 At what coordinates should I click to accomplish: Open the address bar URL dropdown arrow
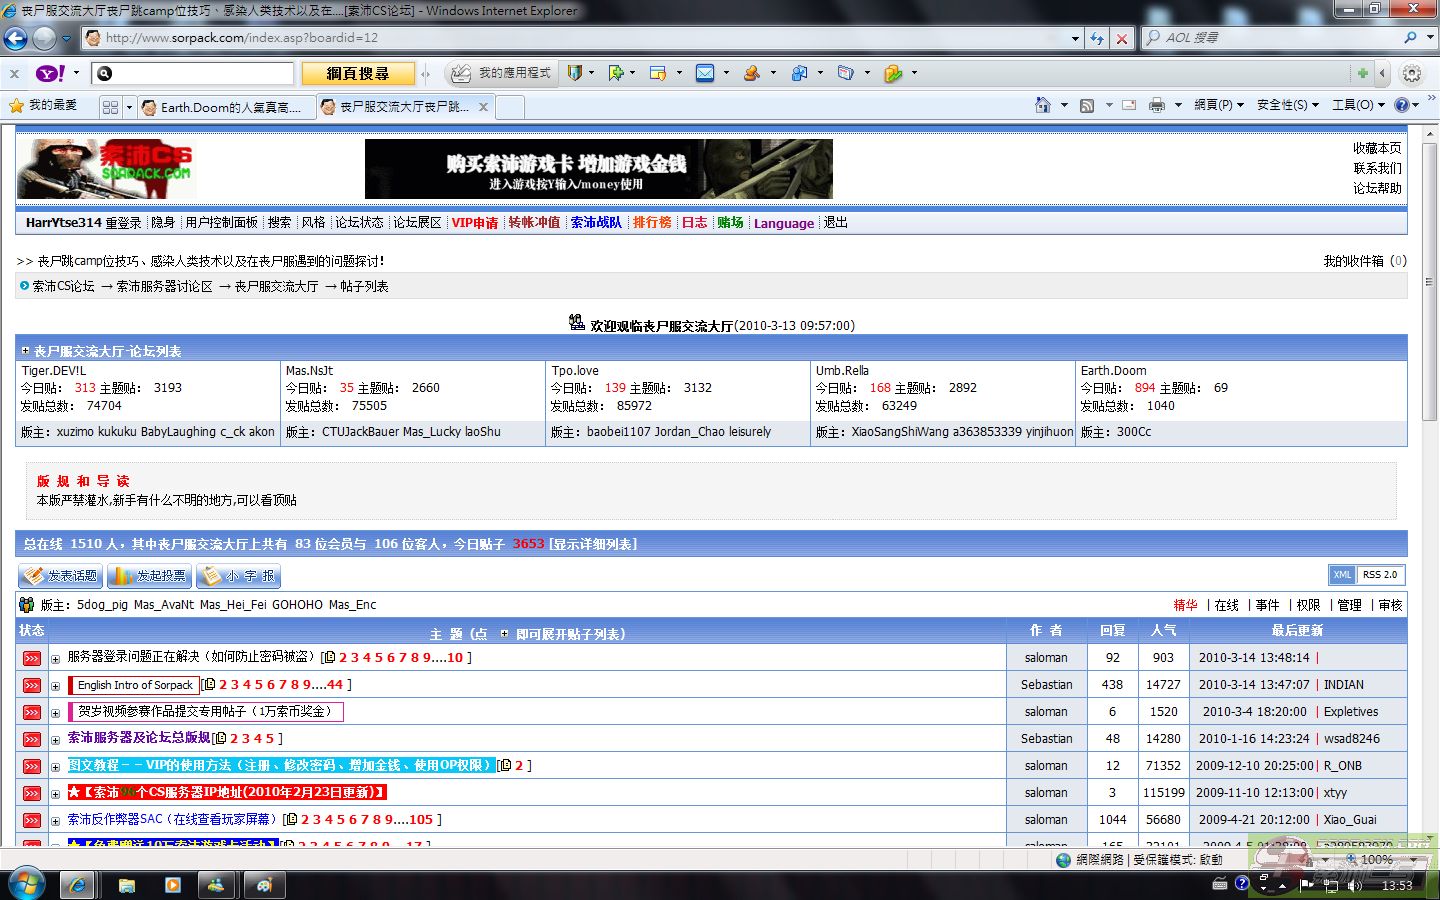pos(1075,38)
